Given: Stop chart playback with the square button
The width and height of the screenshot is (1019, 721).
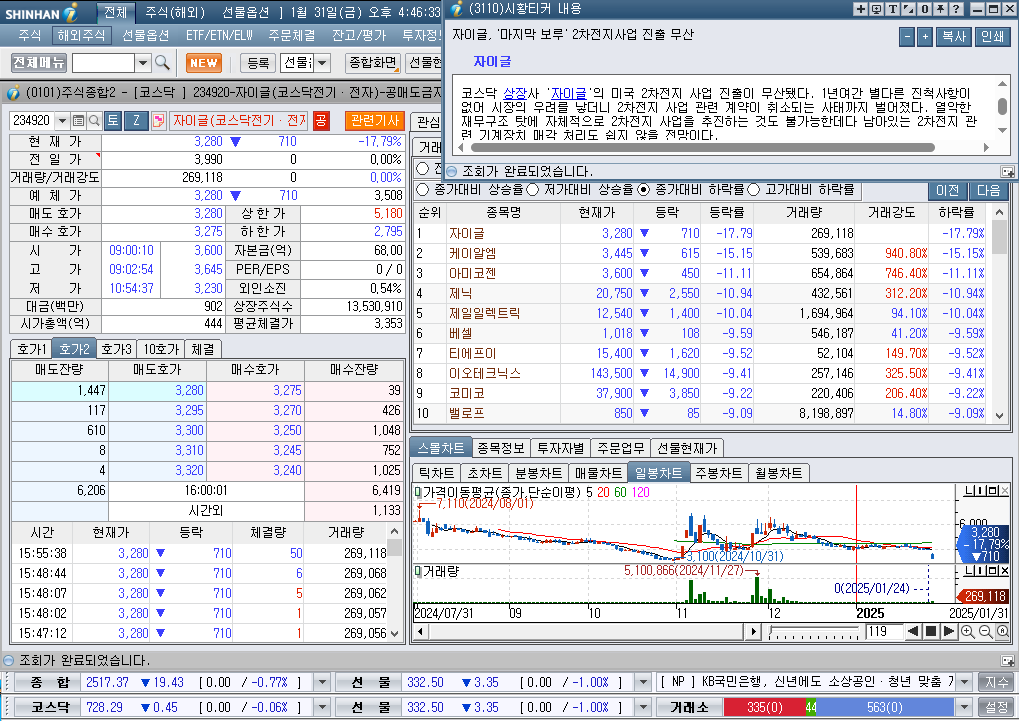Looking at the screenshot, I should [x=931, y=631].
